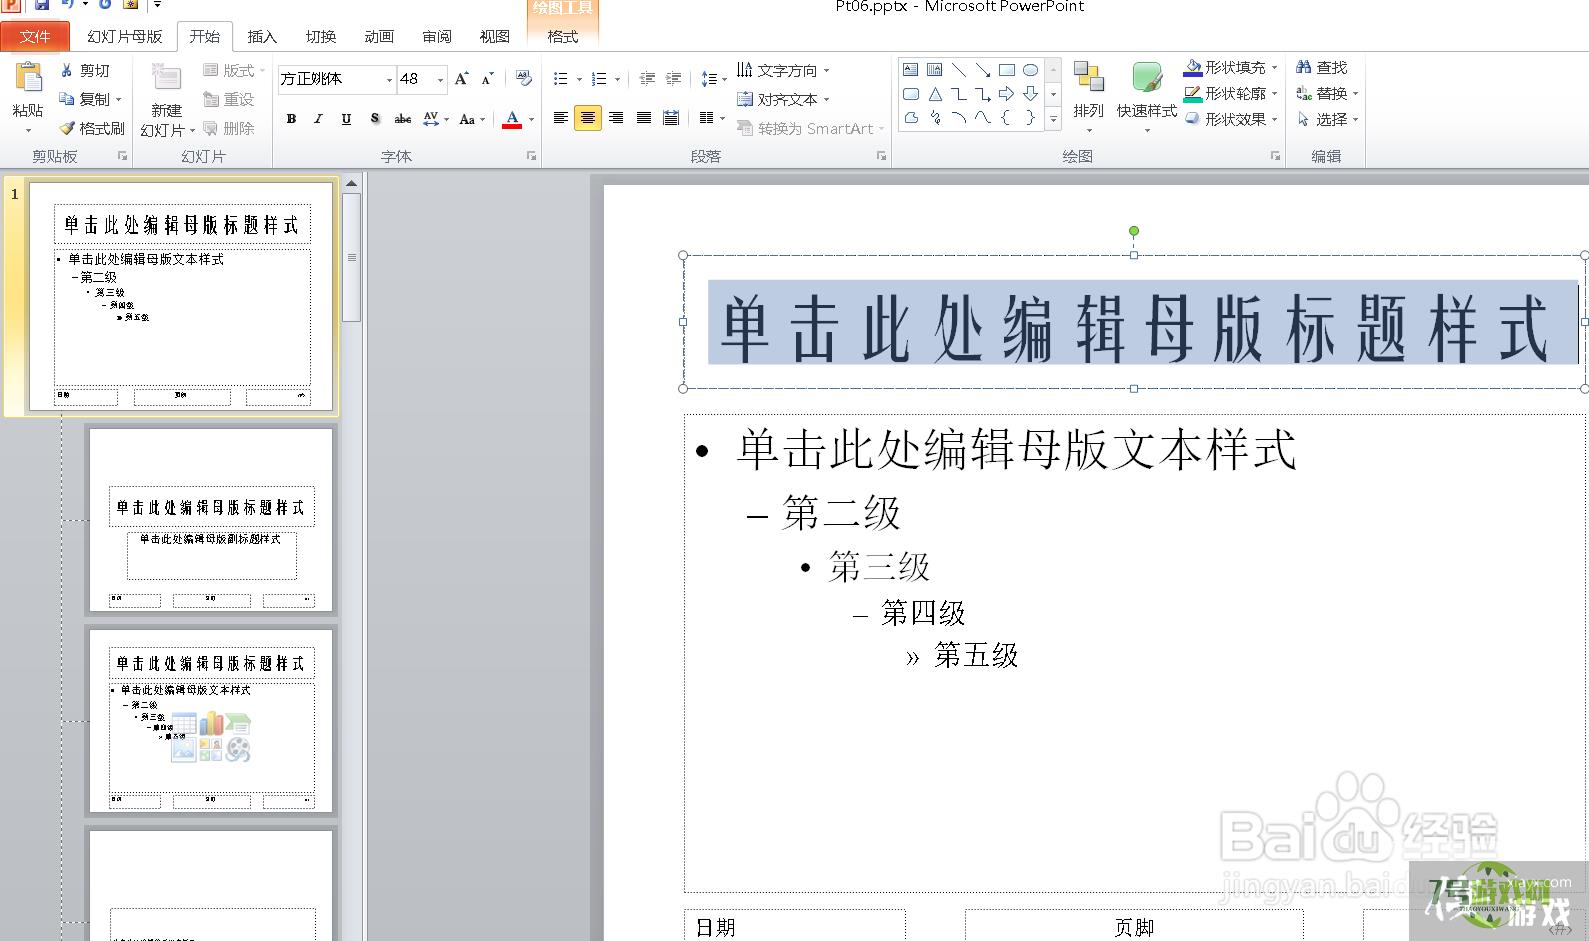The height and width of the screenshot is (941, 1589).
Task: Select the first slide master thumbnail
Action: click(181, 296)
